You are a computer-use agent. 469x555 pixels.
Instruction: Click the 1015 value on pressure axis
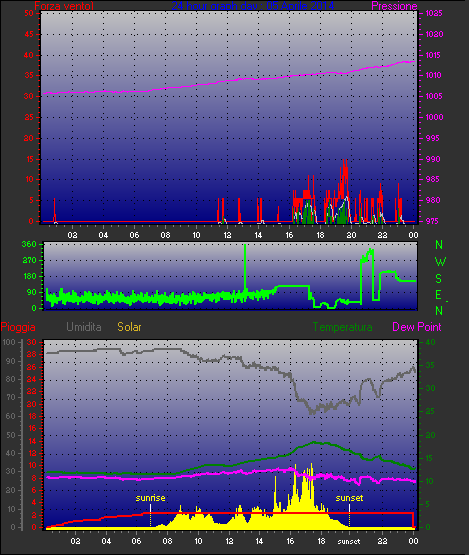(434, 55)
